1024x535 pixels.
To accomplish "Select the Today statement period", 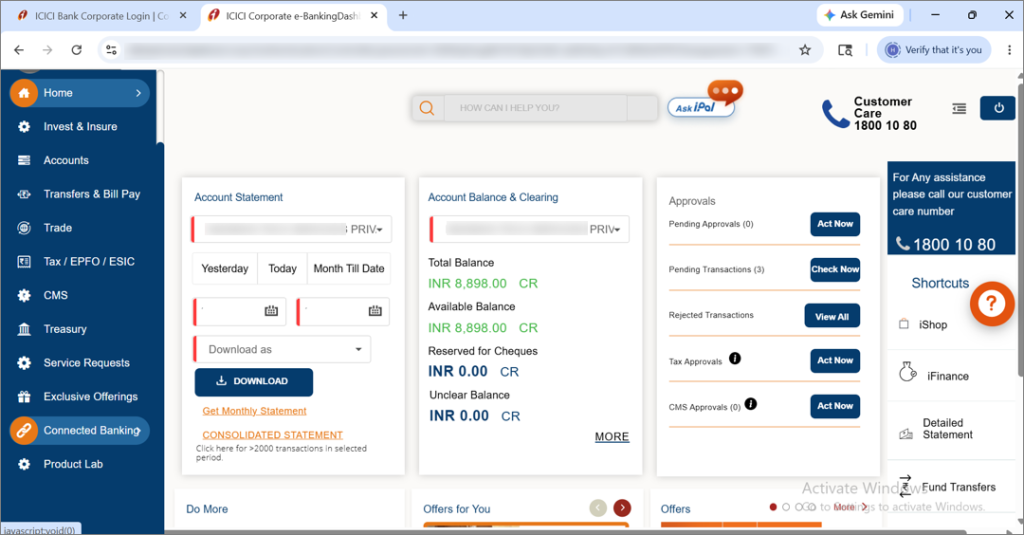I will coord(282,268).
